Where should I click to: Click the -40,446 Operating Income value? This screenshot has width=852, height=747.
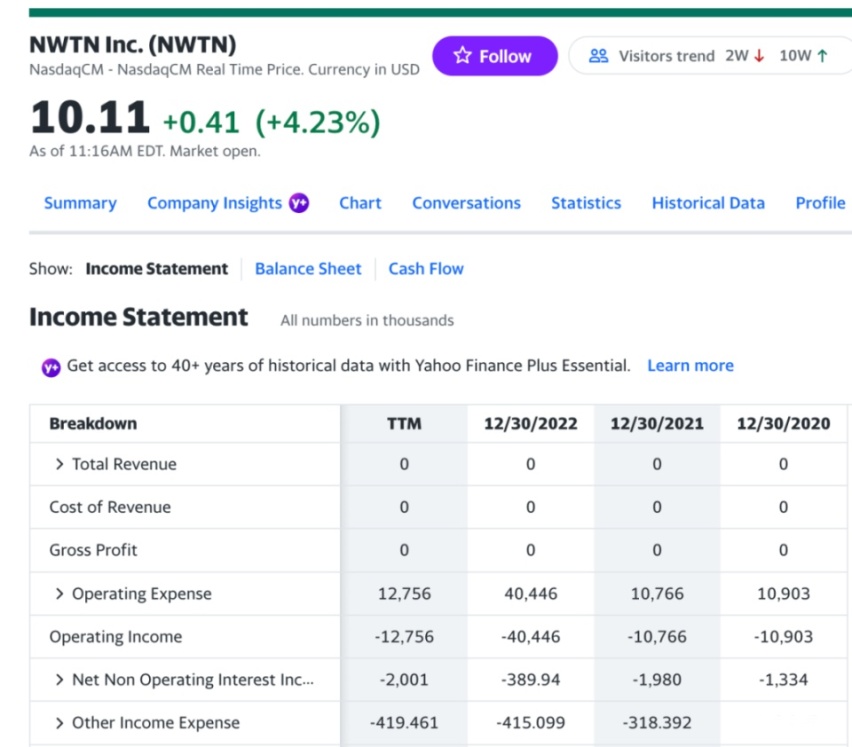pyautogui.click(x=530, y=637)
